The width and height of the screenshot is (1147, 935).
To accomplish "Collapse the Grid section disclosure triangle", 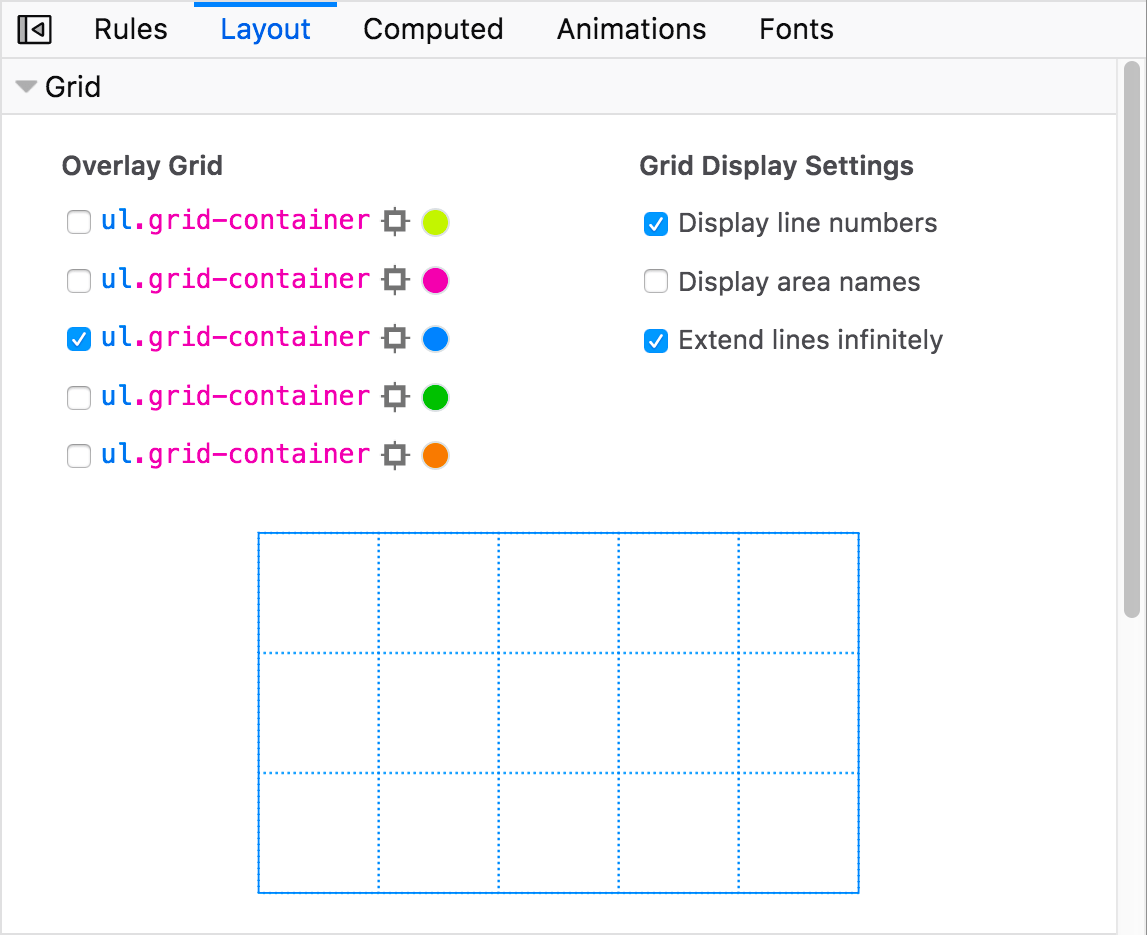I will (26, 86).
